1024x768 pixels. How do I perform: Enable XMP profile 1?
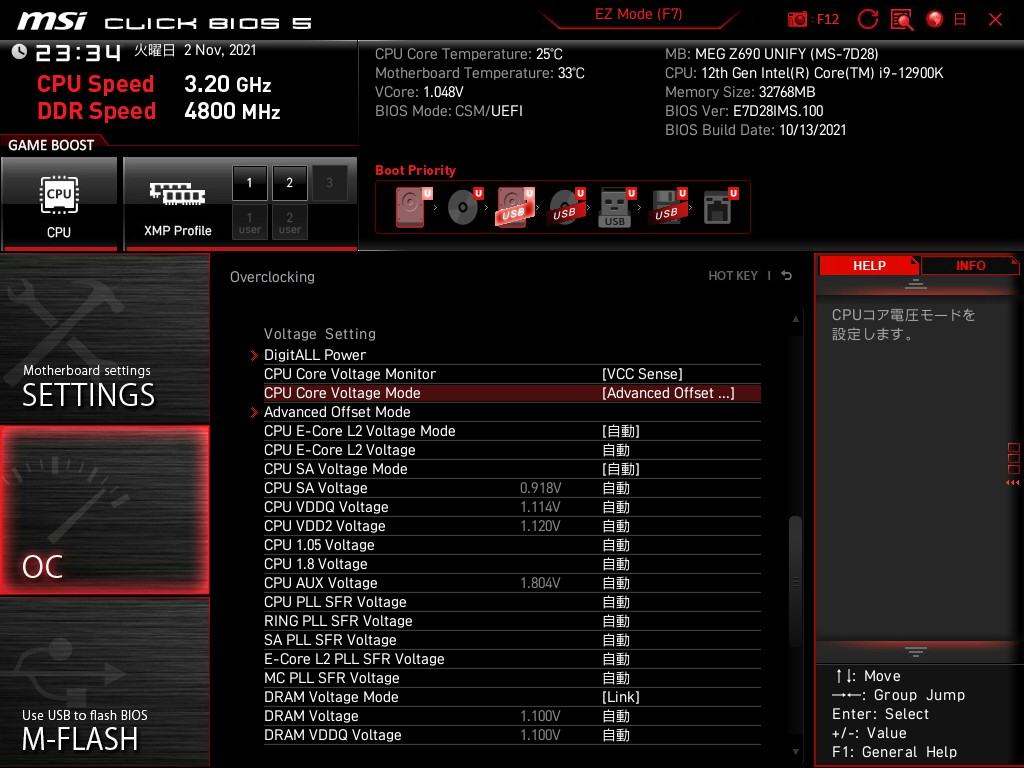(x=249, y=183)
